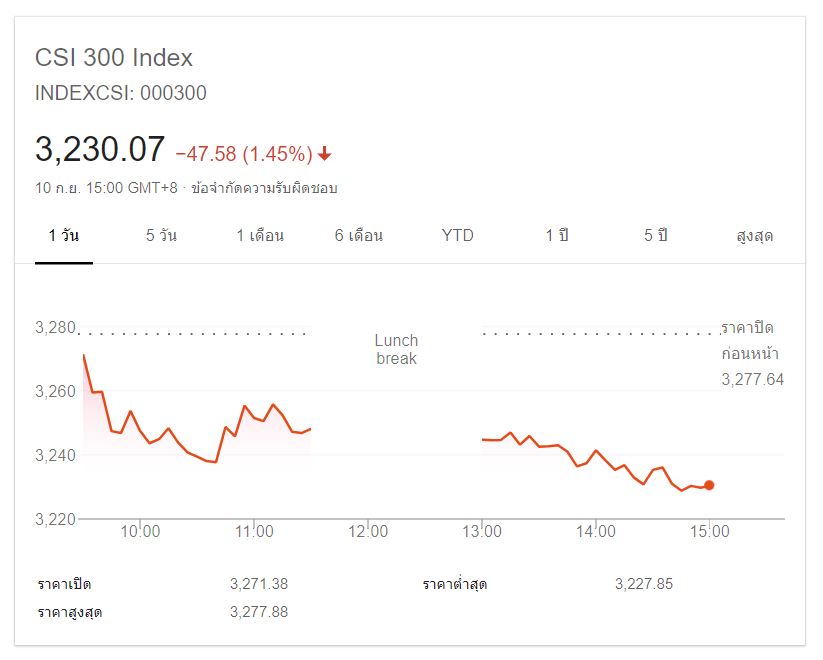Switch to YTD chart range
The height and width of the screenshot is (660, 823).
pos(457,236)
